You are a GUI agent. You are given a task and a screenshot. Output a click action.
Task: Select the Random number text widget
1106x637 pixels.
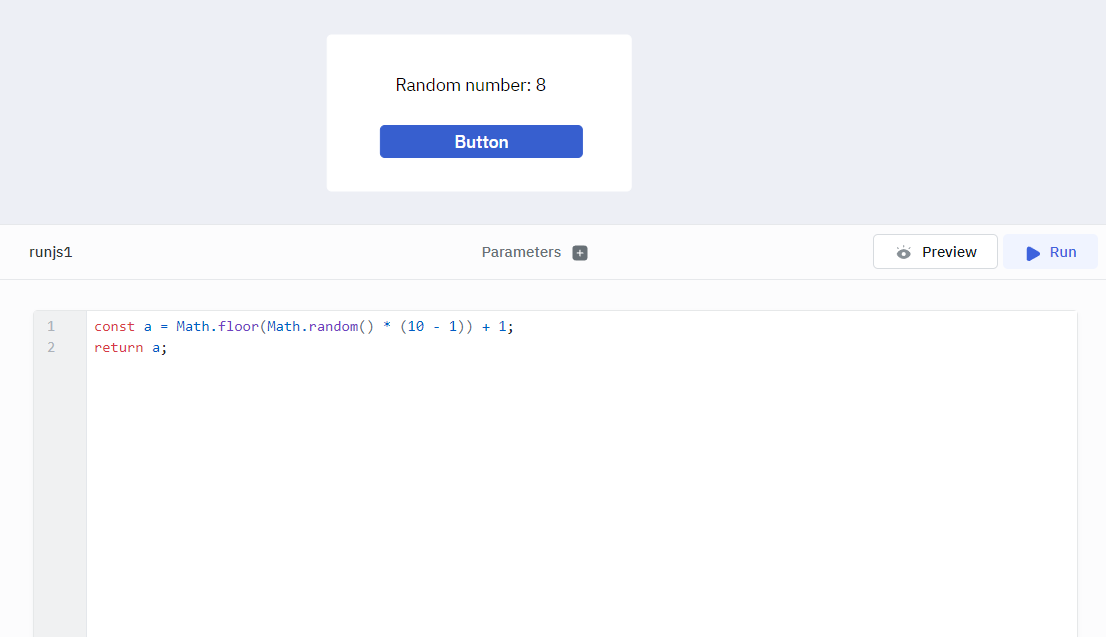pyautogui.click(x=470, y=85)
